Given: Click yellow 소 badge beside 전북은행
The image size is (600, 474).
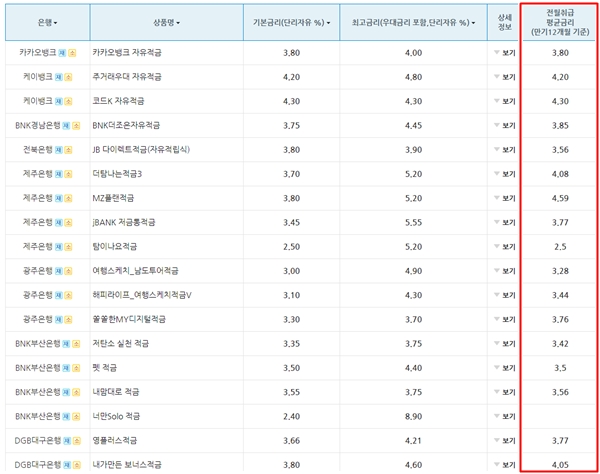Looking at the screenshot, I should click(x=68, y=150).
